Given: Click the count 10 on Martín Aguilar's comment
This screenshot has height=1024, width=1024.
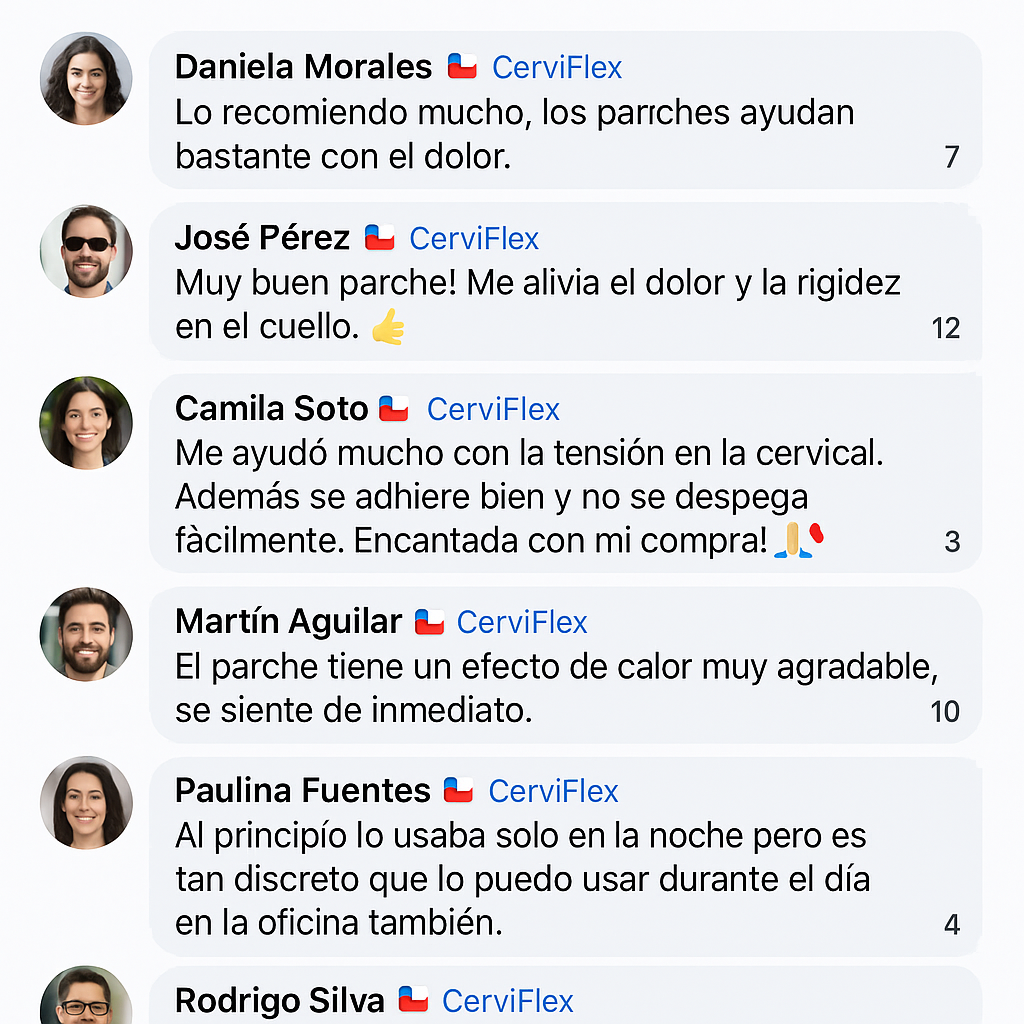Looking at the screenshot, I should 945,712.
